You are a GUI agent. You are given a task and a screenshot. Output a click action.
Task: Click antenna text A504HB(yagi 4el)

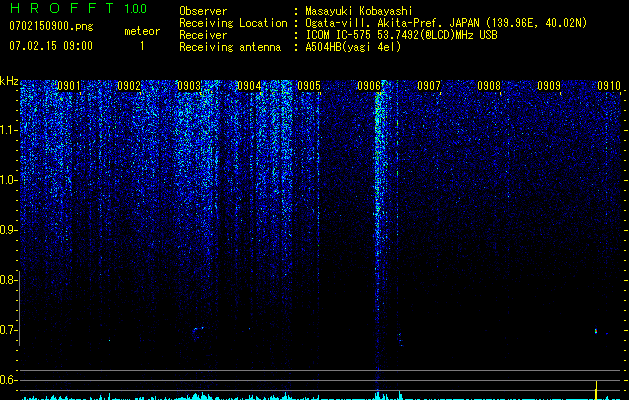[353, 47]
